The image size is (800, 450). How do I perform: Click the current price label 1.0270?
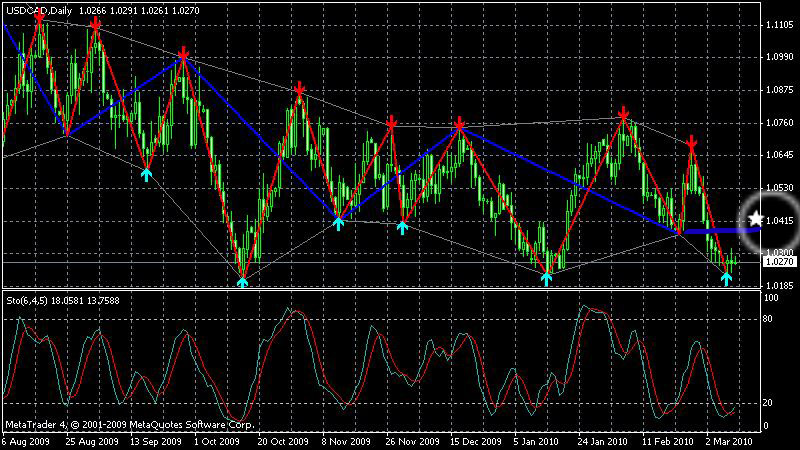click(780, 262)
